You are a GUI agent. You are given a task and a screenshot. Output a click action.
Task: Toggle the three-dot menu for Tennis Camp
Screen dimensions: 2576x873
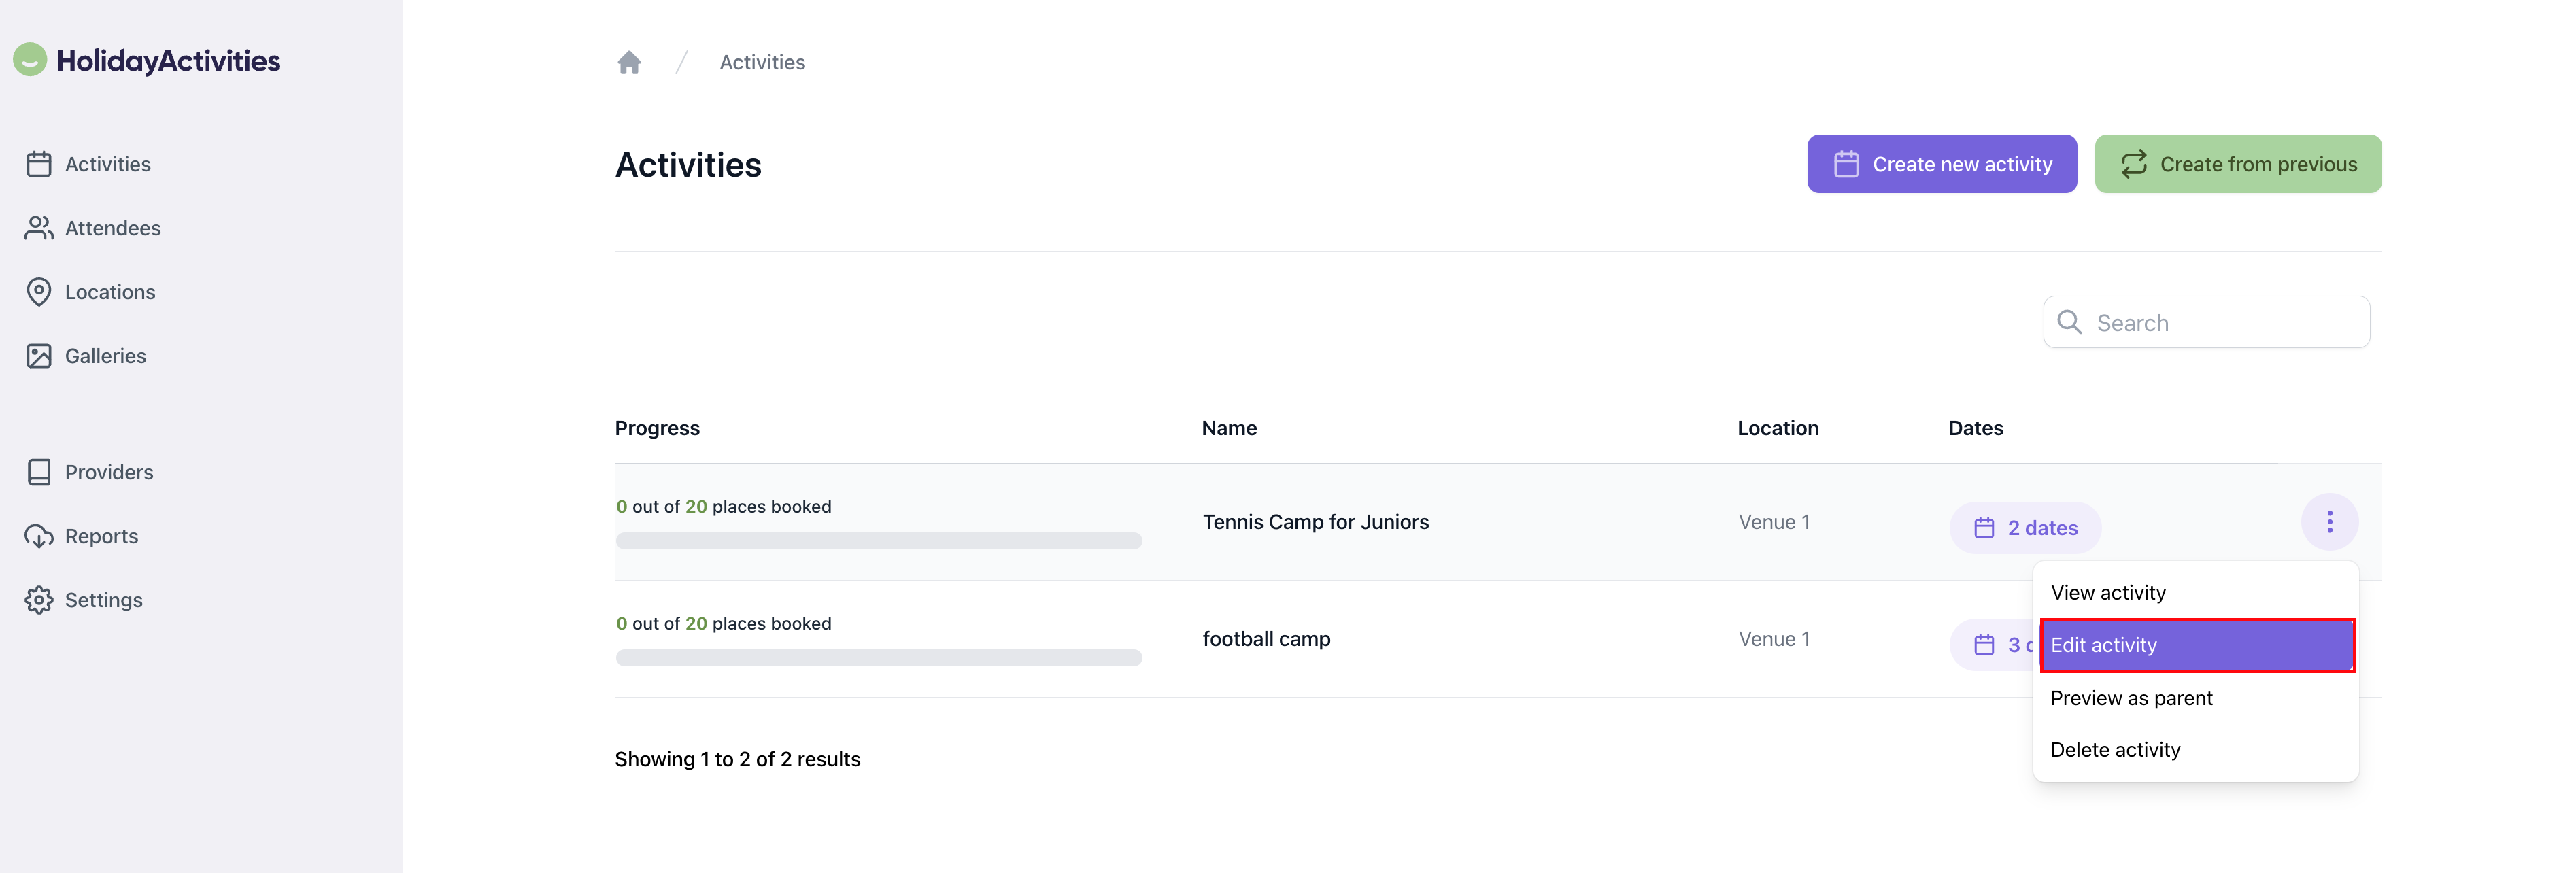2329,522
